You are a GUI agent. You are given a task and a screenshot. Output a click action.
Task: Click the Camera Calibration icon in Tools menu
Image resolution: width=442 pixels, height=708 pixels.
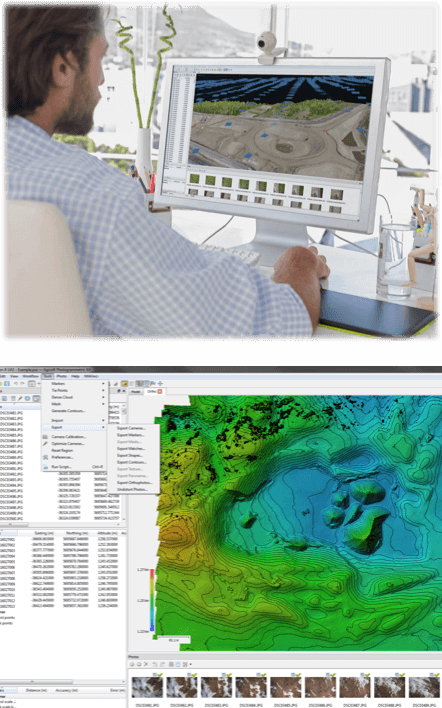point(46,437)
